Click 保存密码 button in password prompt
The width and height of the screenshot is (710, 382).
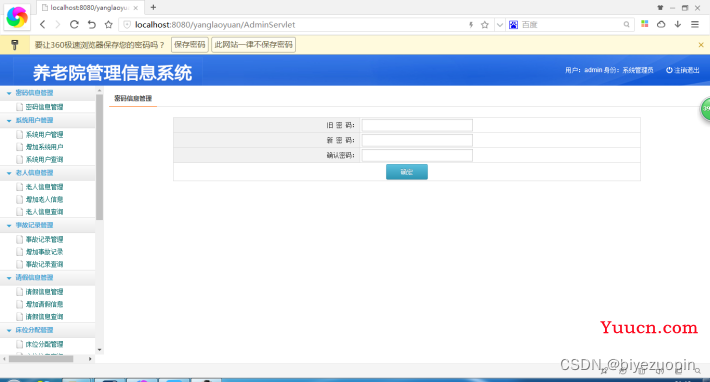click(x=190, y=44)
